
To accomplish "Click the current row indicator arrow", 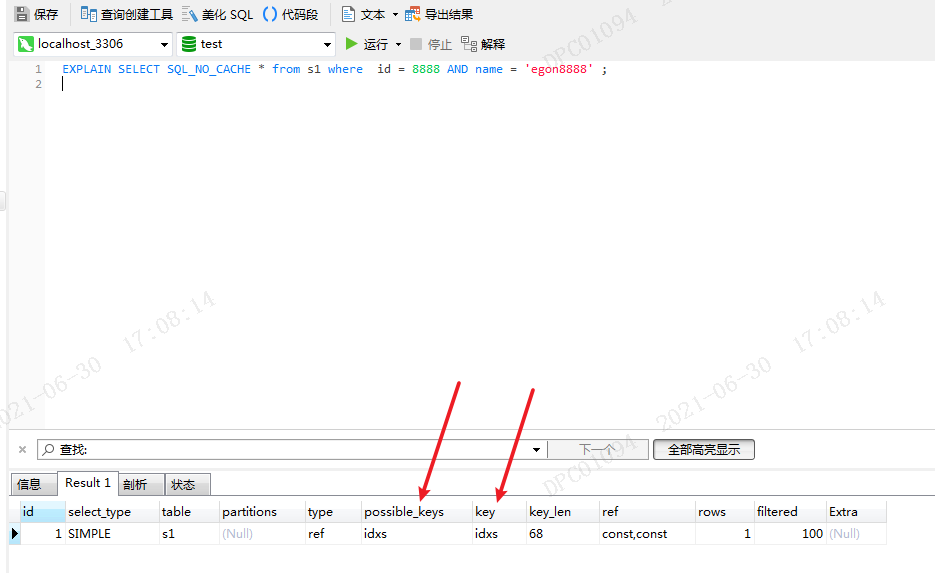I will [15, 534].
